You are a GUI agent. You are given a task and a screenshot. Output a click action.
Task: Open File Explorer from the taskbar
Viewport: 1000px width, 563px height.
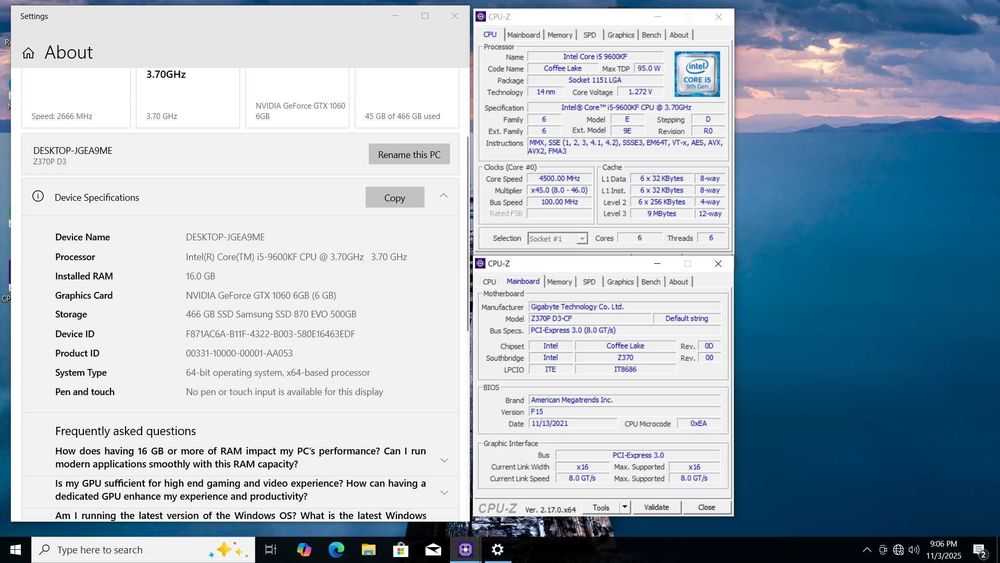point(369,550)
